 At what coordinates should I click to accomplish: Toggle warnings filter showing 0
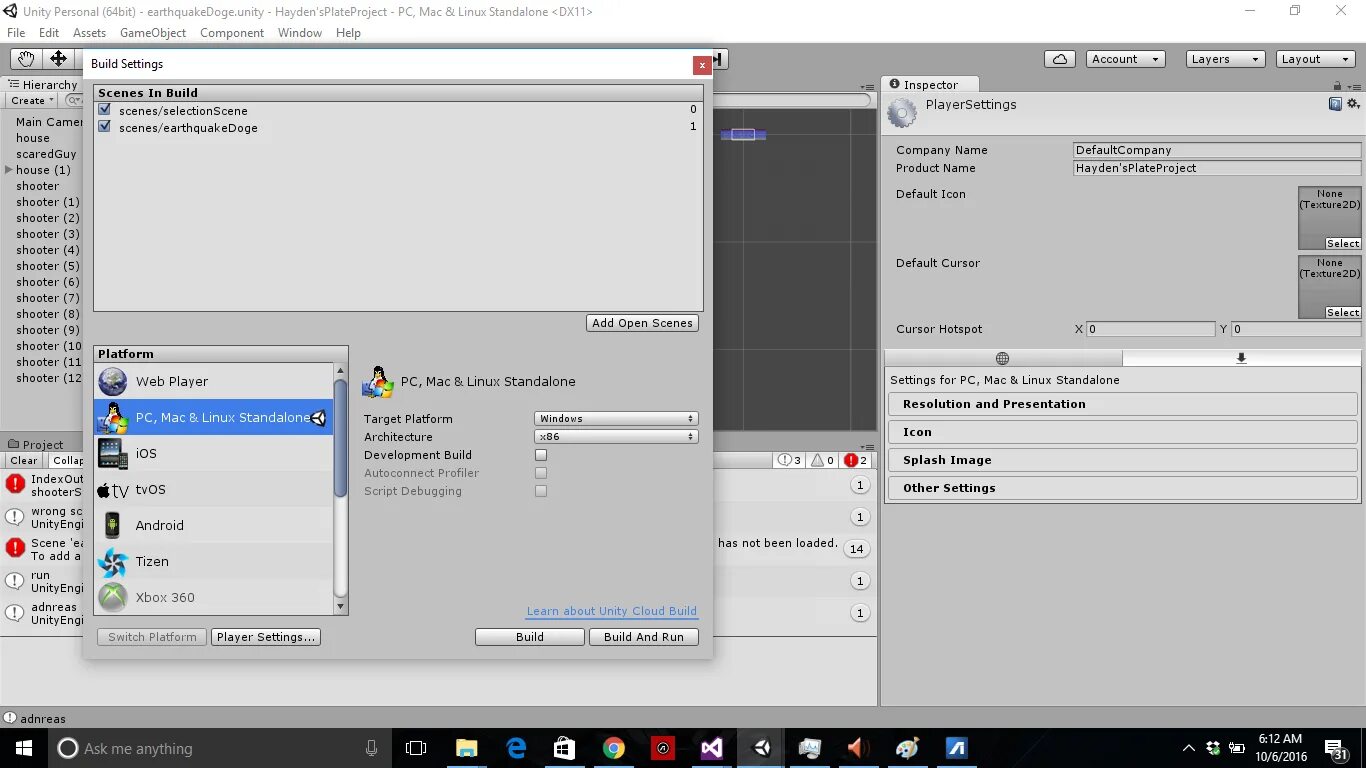(x=822, y=460)
